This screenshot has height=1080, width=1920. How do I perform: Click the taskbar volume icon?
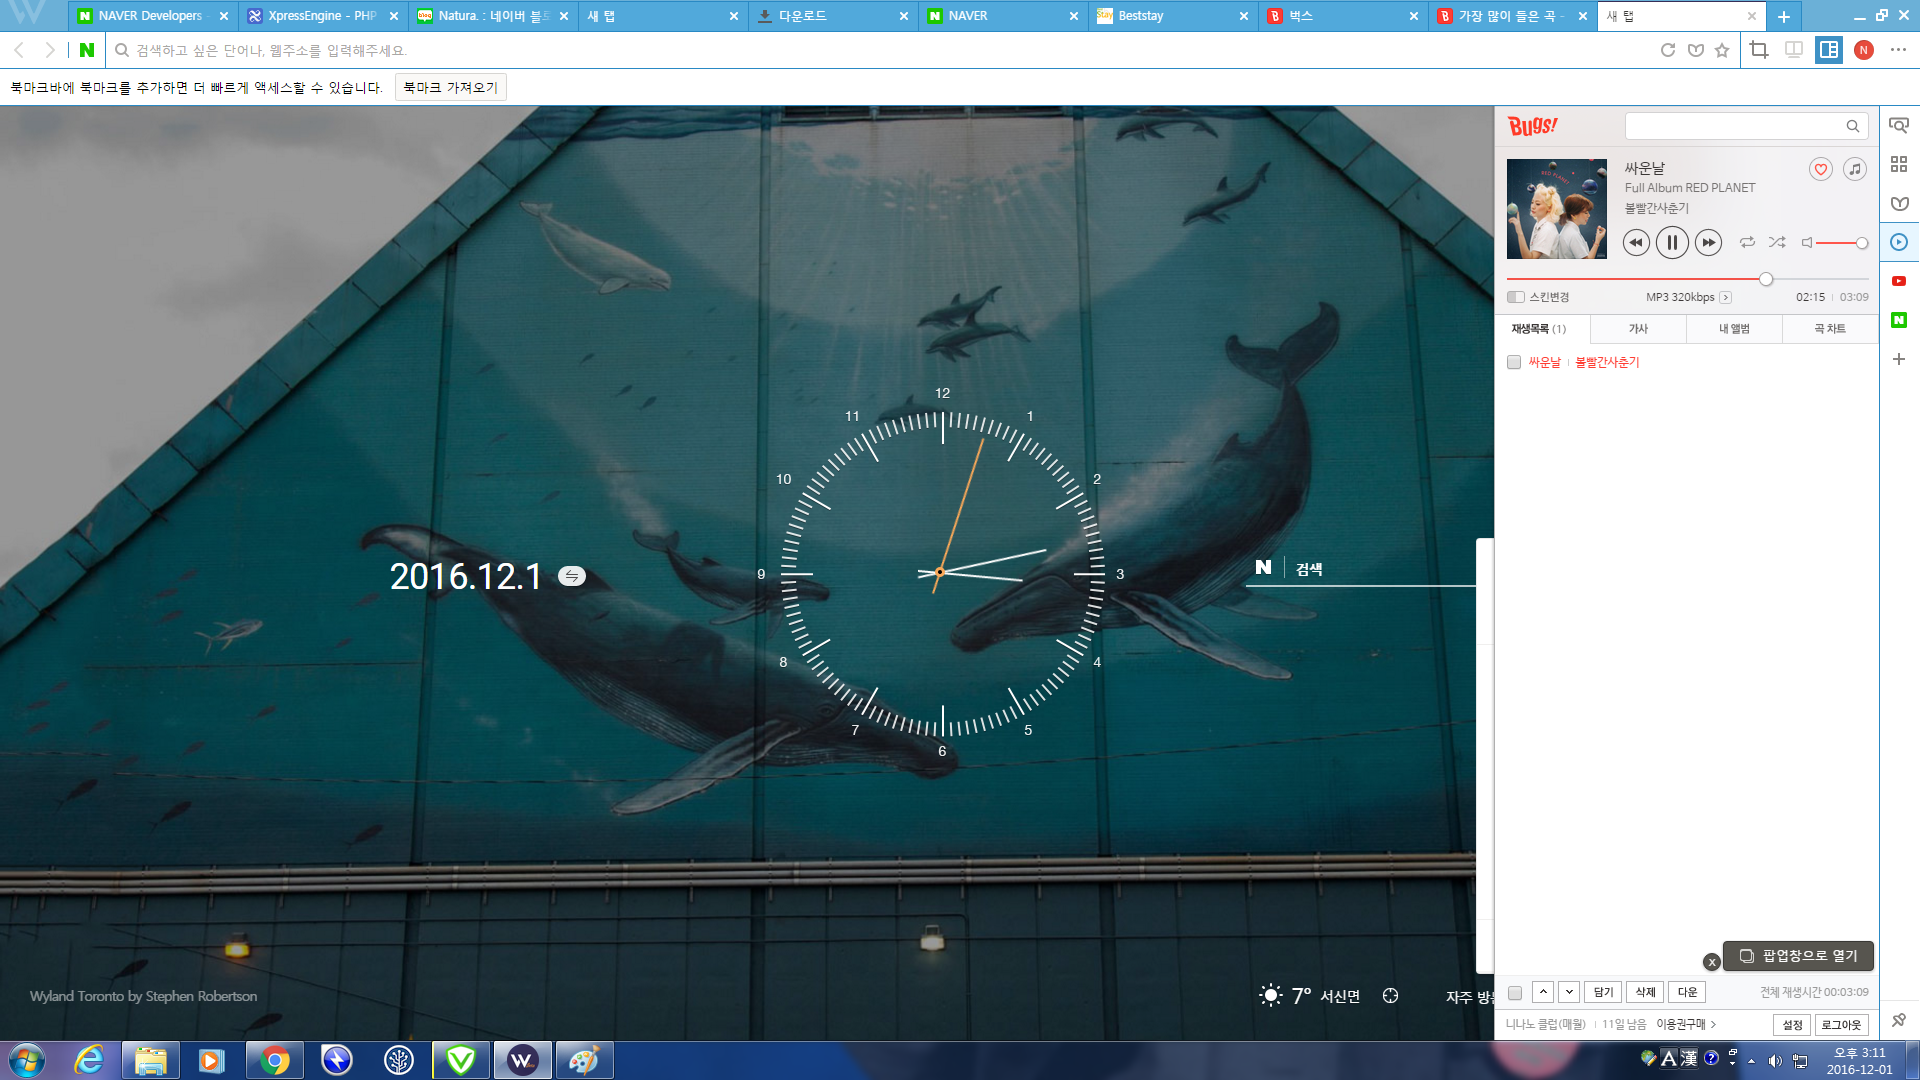coord(1775,1061)
